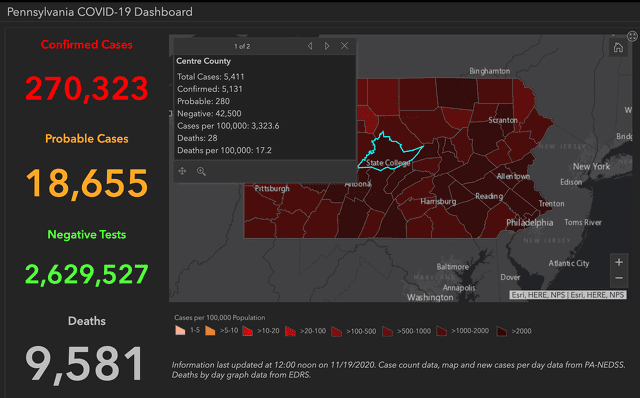
Task: Click the 'Centre County' popup title
Action: (203, 61)
